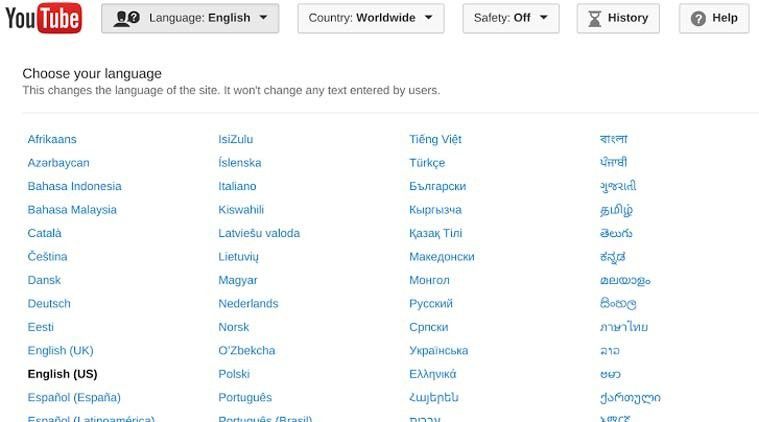Click the speech-bubble people icon in Language button
The image size is (759, 422).
[x=127, y=18]
